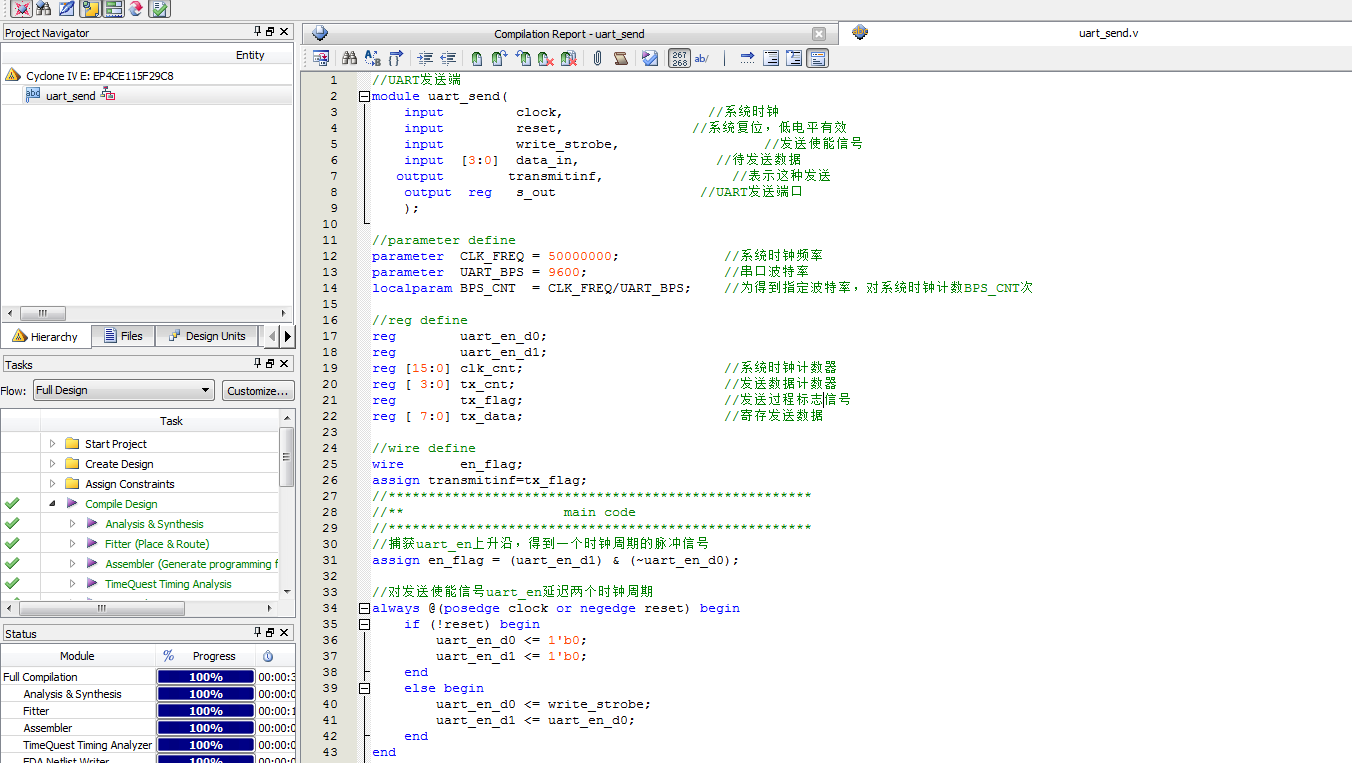Click the binoculars Find icon in editor toolbar
The height and width of the screenshot is (763, 1352).
(x=349, y=59)
